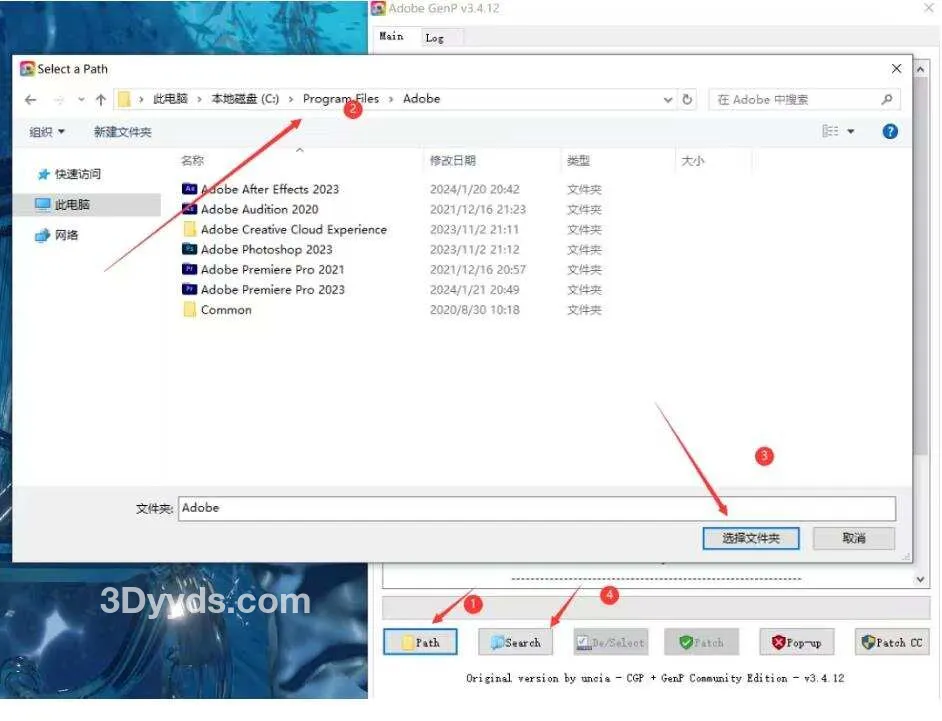
Task: Click the Help question mark icon
Action: tap(890, 131)
